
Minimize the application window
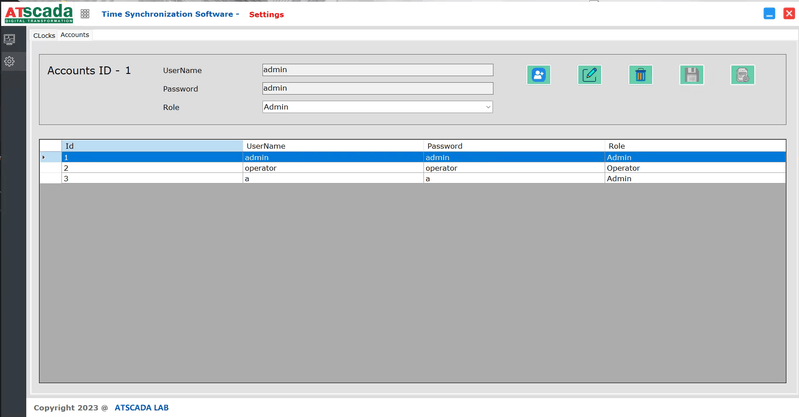coord(769,14)
